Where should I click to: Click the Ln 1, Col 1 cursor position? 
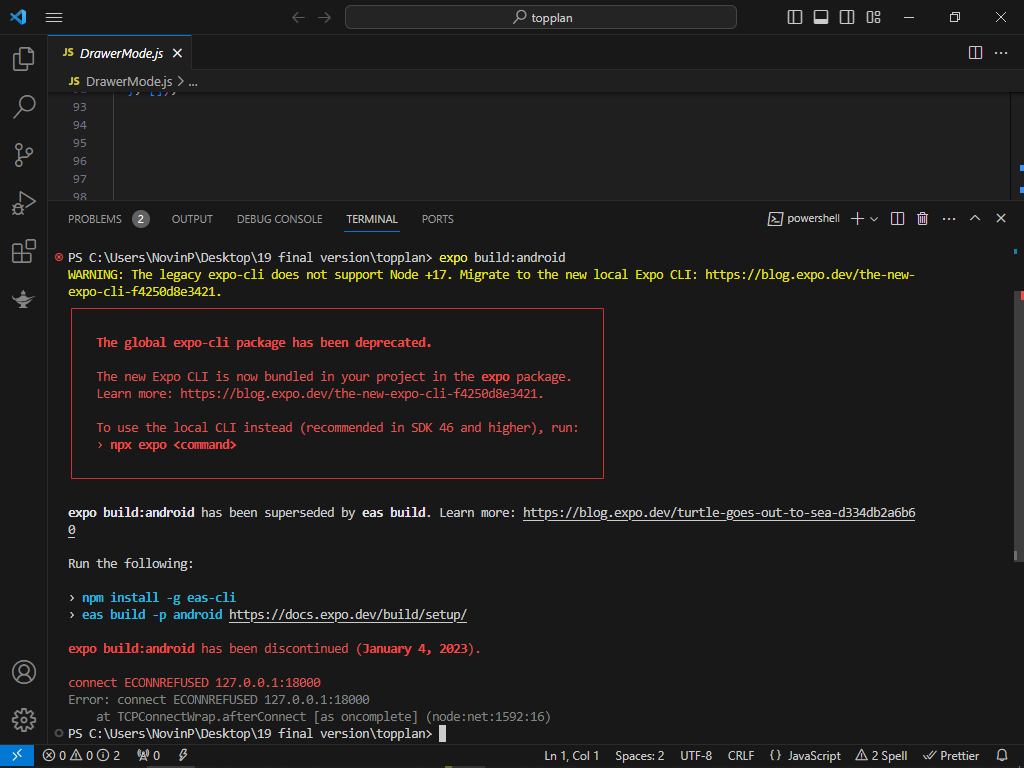point(571,756)
